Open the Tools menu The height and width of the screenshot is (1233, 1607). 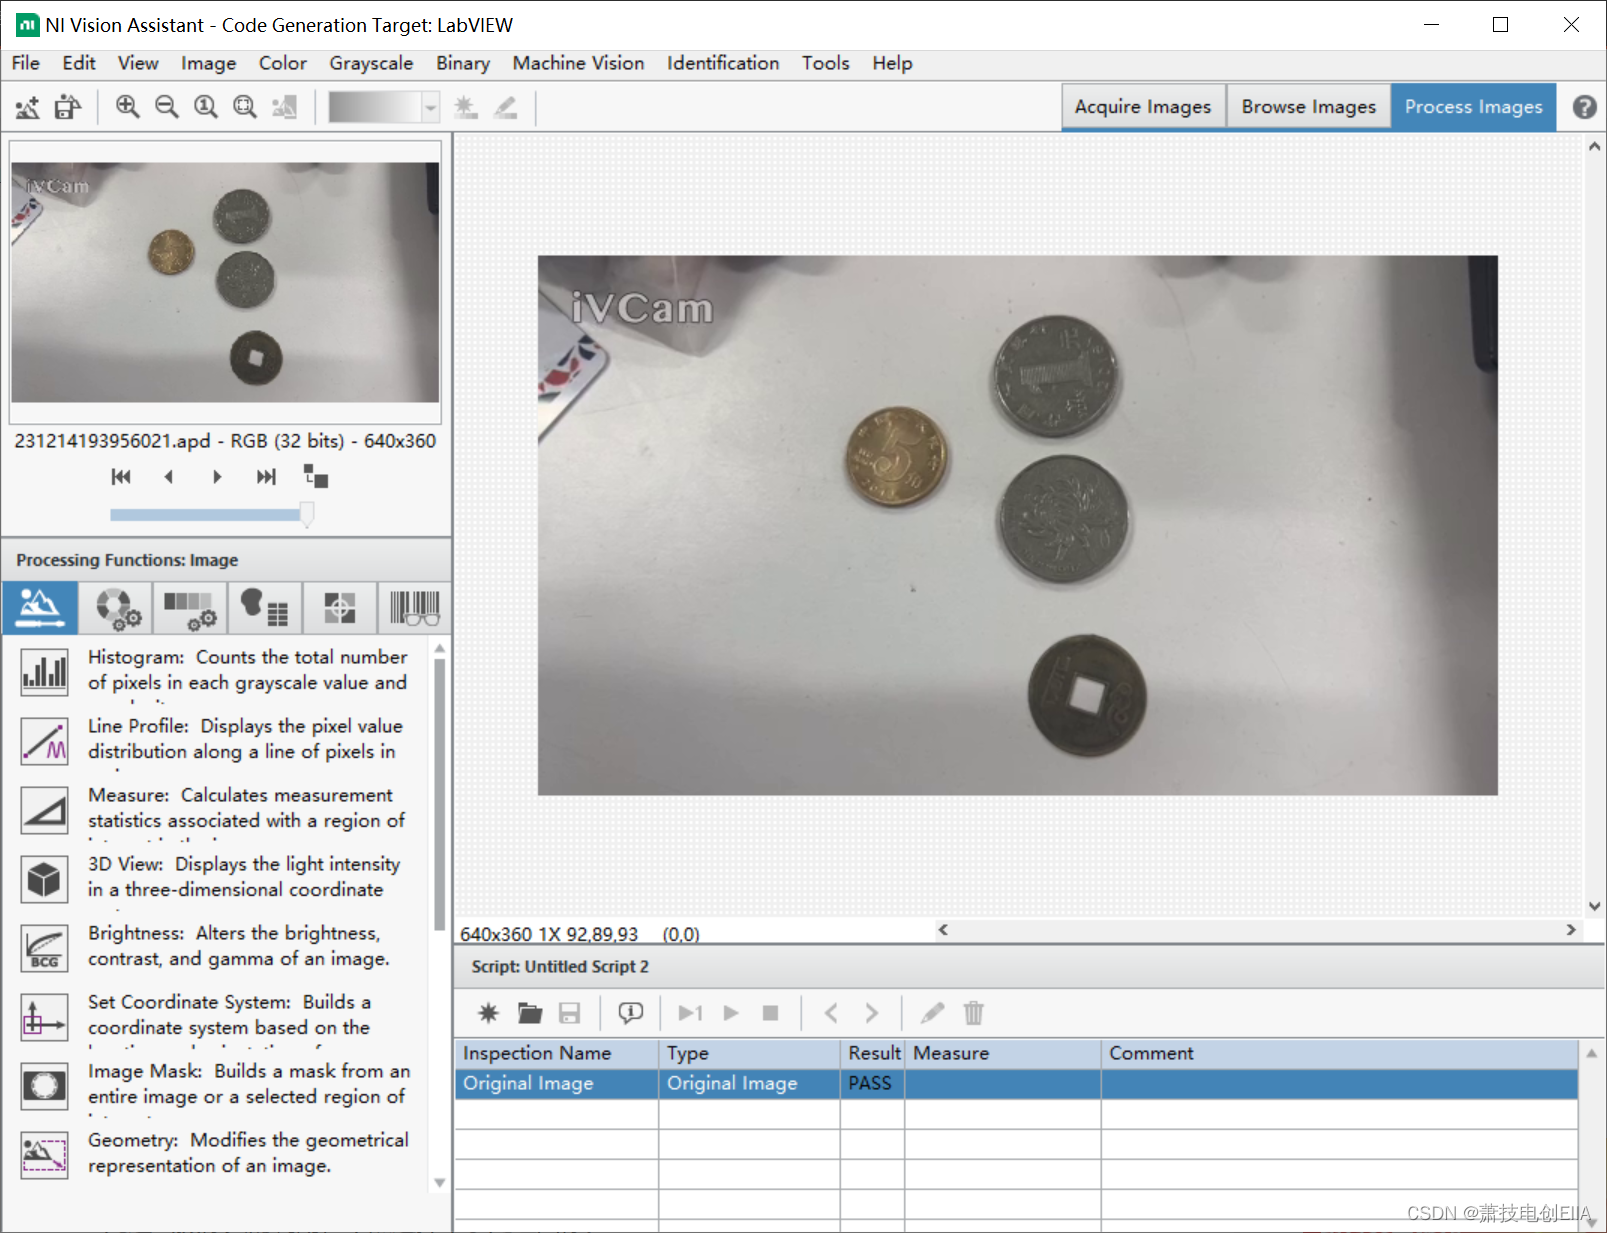point(825,63)
